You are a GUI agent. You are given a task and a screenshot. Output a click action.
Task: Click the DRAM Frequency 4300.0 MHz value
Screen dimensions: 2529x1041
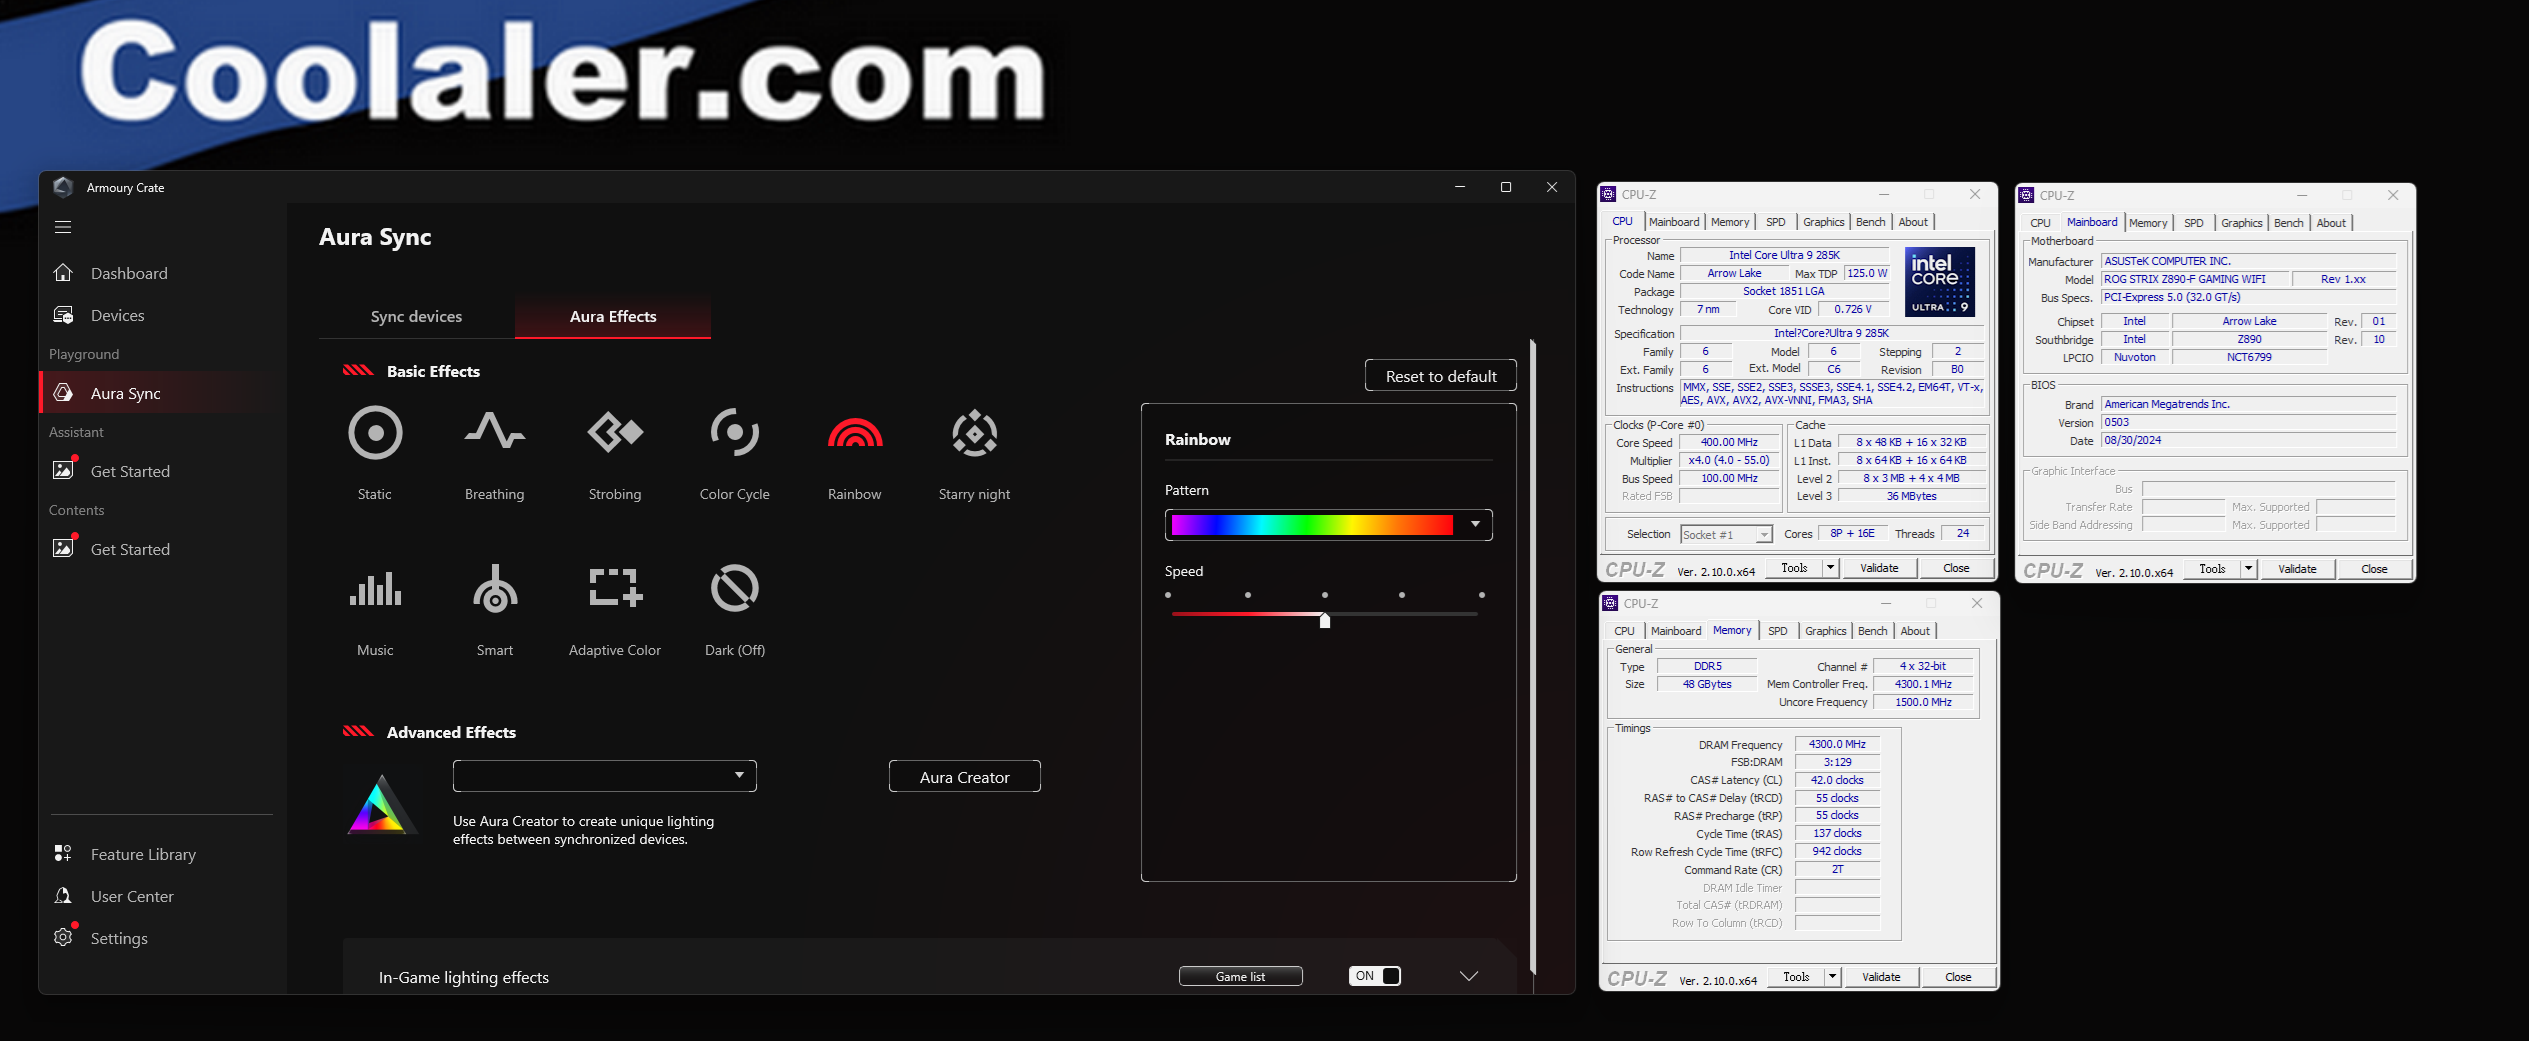1837,744
